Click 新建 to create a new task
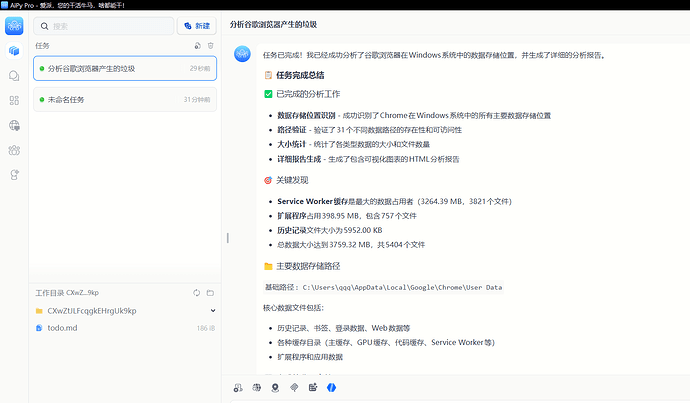This screenshot has height=403, width=690. pos(197,26)
